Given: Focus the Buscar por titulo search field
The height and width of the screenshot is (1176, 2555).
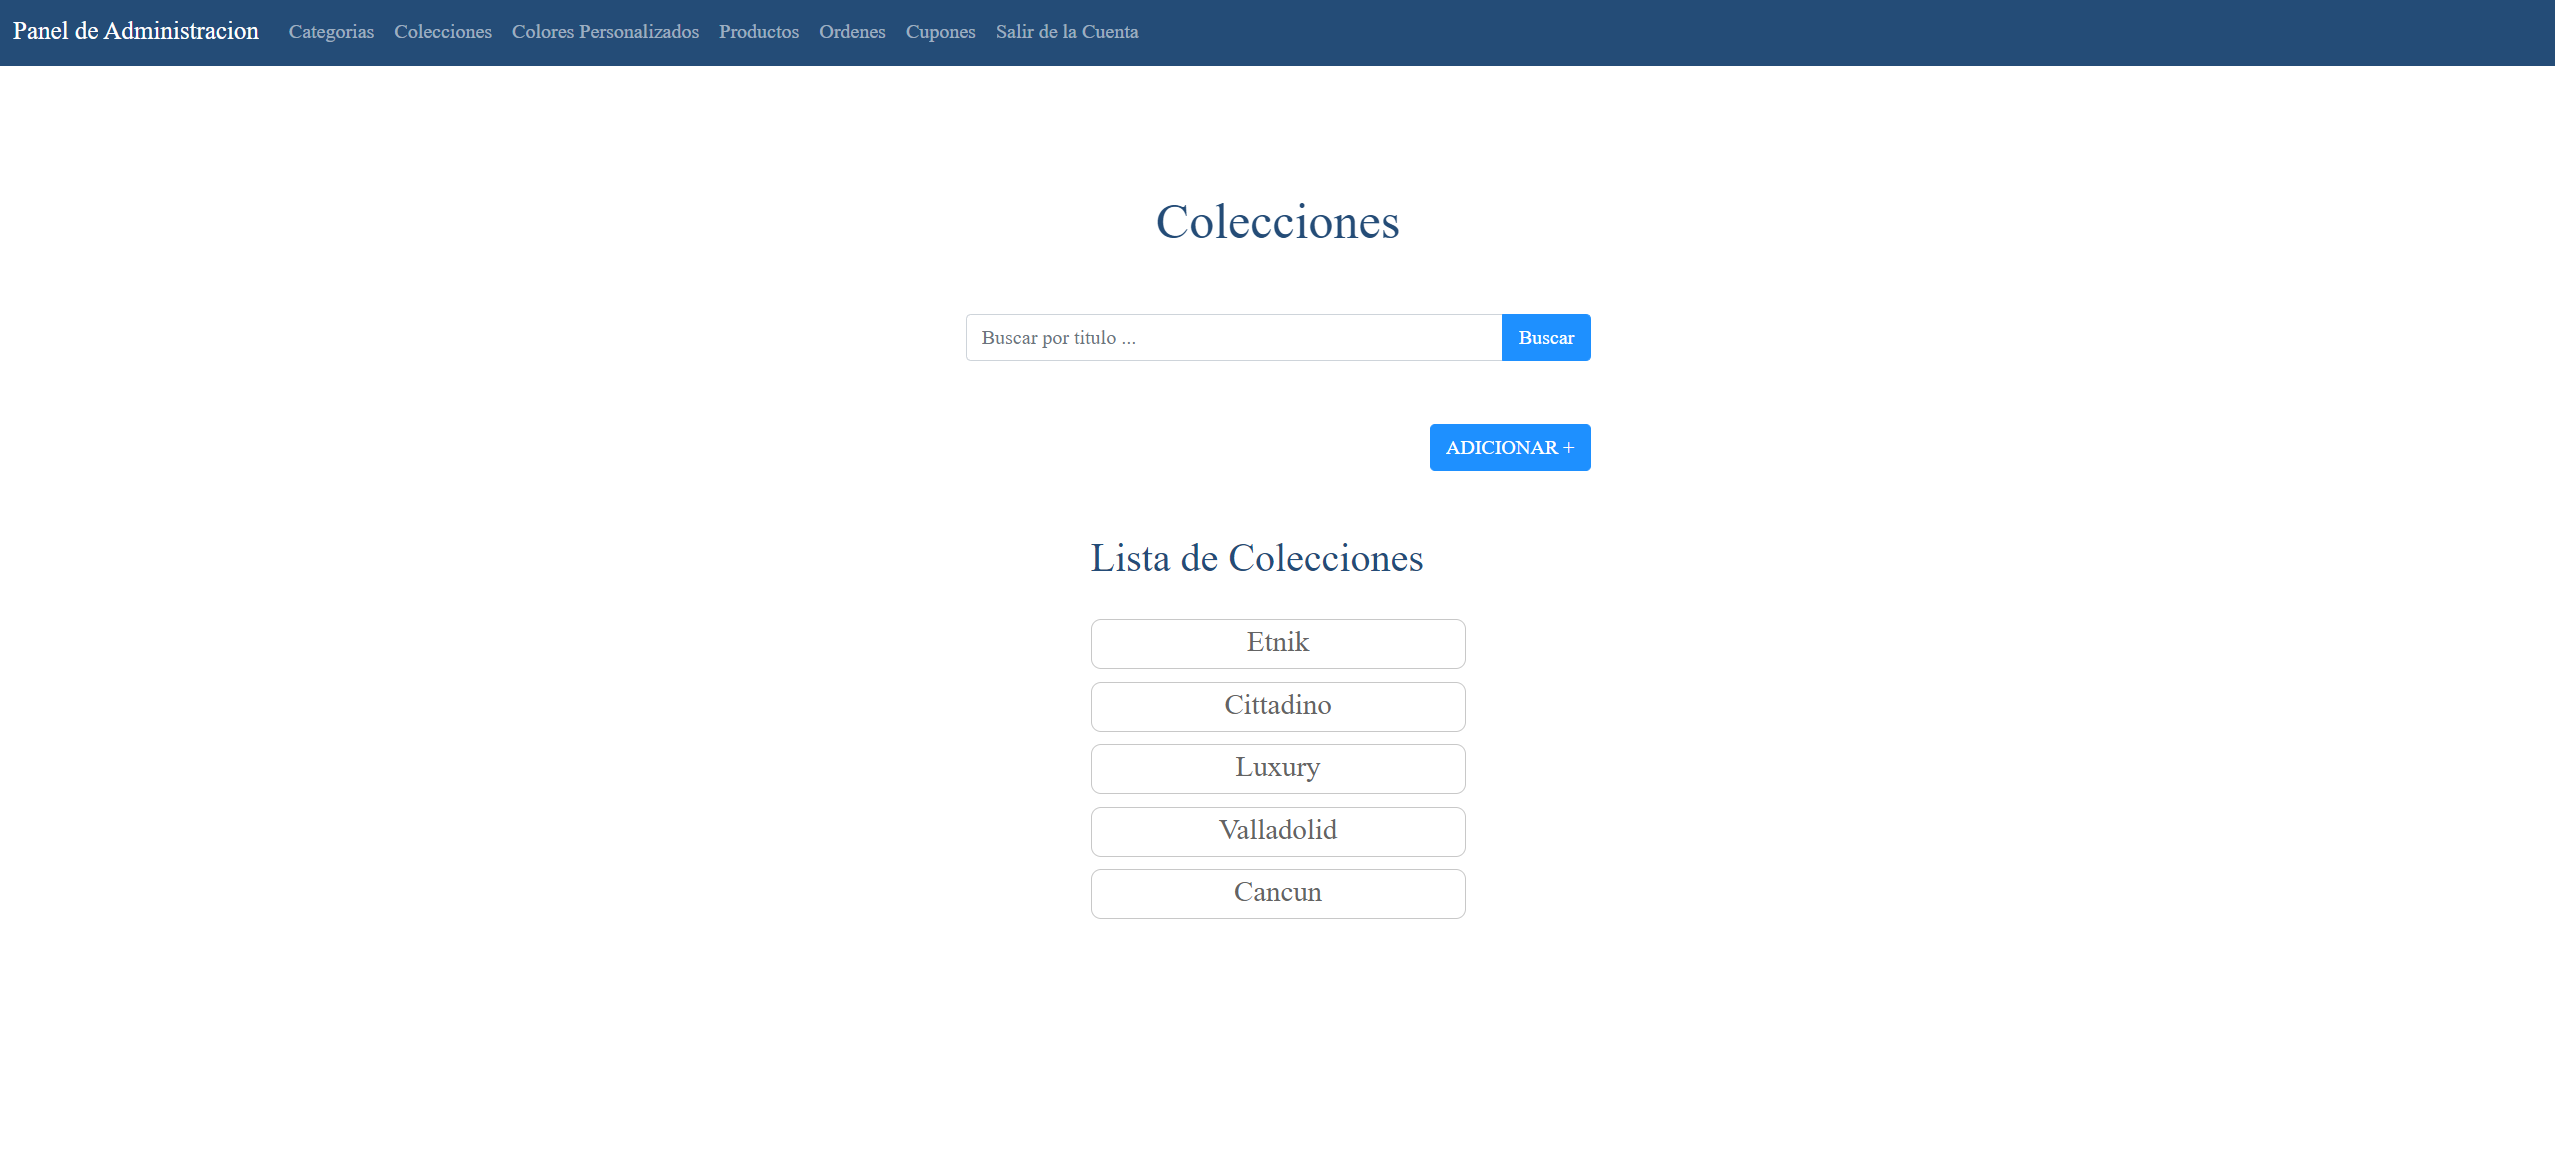Looking at the screenshot, I should pyautogui.click(x=1233, y=338).
